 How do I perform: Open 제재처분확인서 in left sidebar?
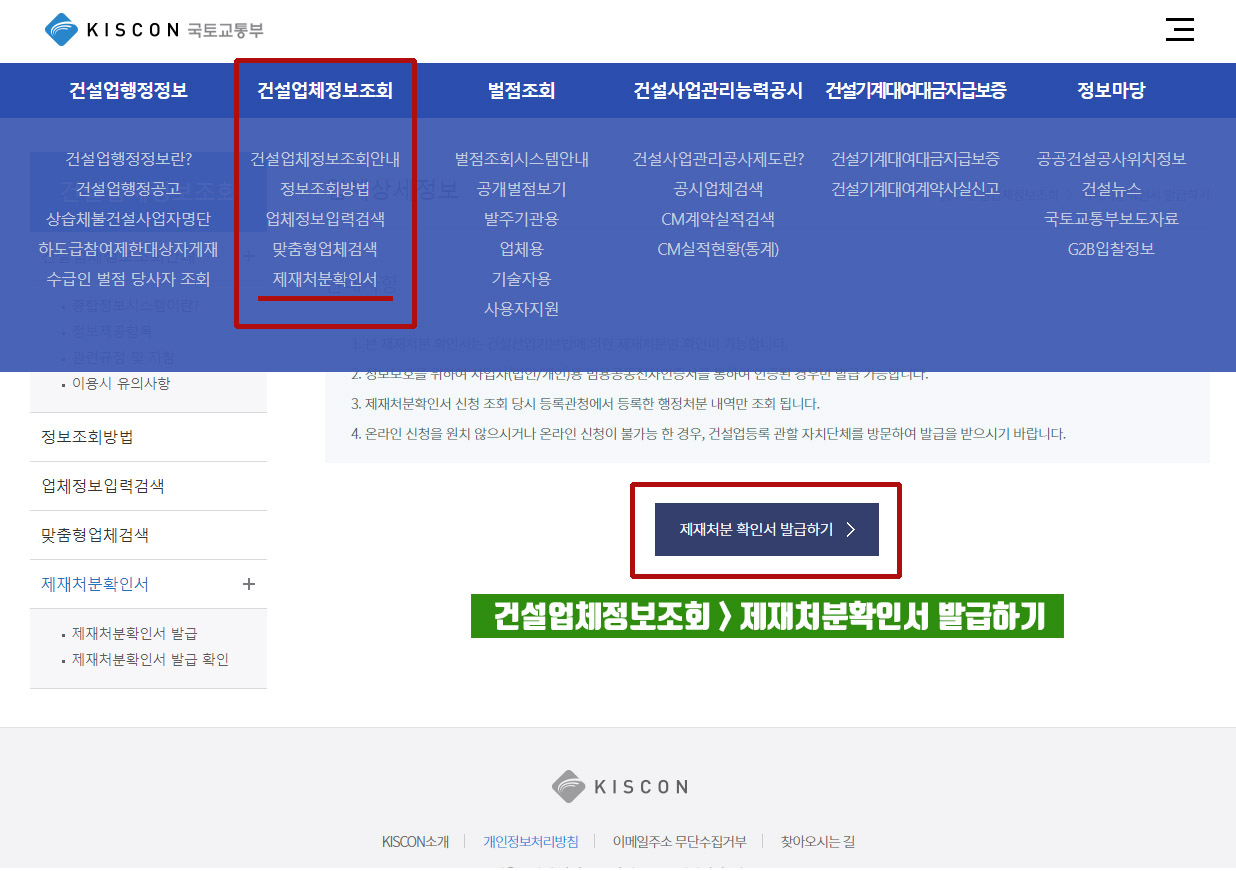(x=95, y=584)
